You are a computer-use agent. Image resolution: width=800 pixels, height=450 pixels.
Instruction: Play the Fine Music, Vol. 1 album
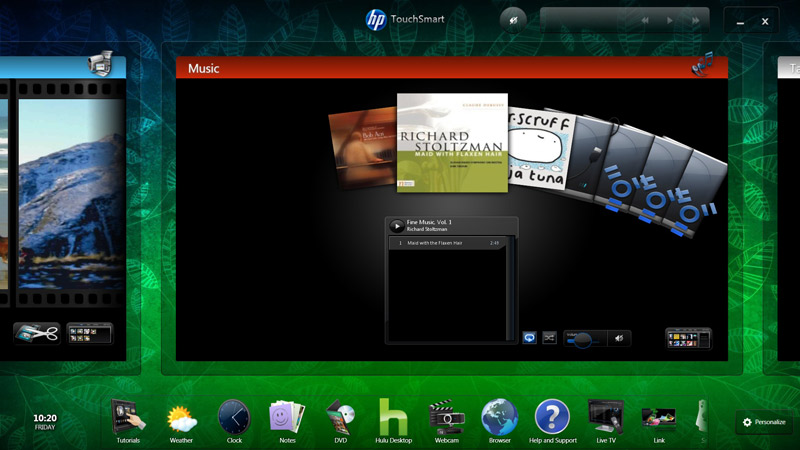coord(396,226)
